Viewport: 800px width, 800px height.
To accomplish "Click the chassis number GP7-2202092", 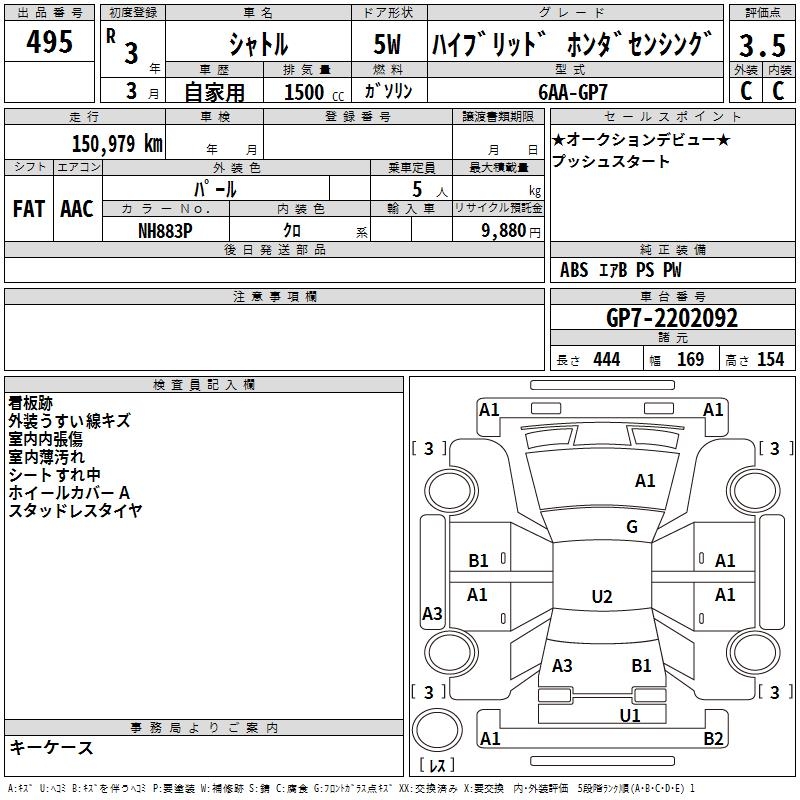I will (x=672, y=318).
